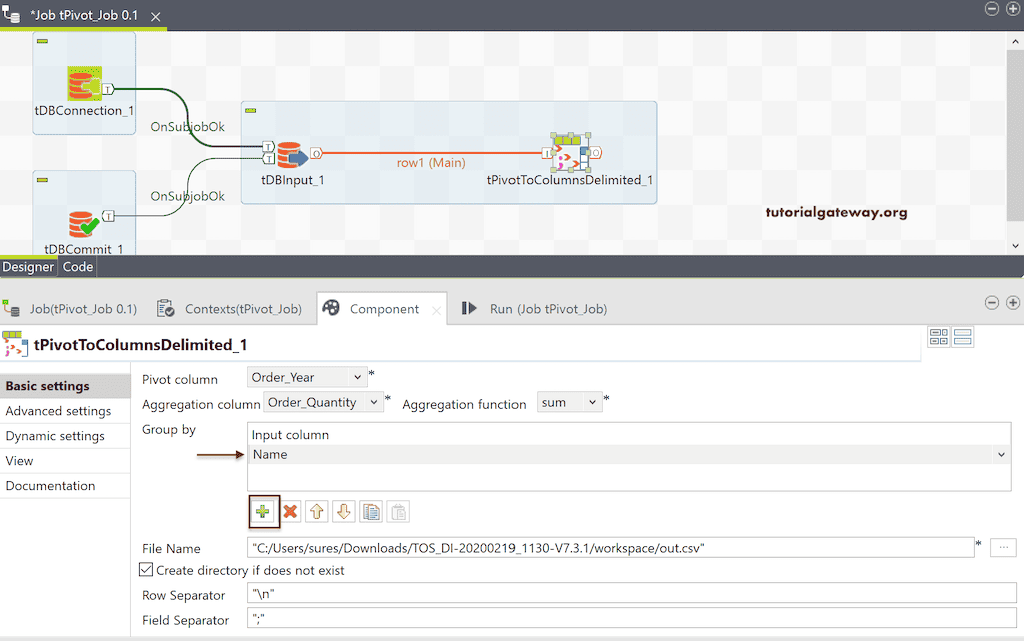Screen dimensions: 1024x641
Task: Open the Contexts(tPivot_Job) tab
Action: pyautogui.click(x=231, y=309)
